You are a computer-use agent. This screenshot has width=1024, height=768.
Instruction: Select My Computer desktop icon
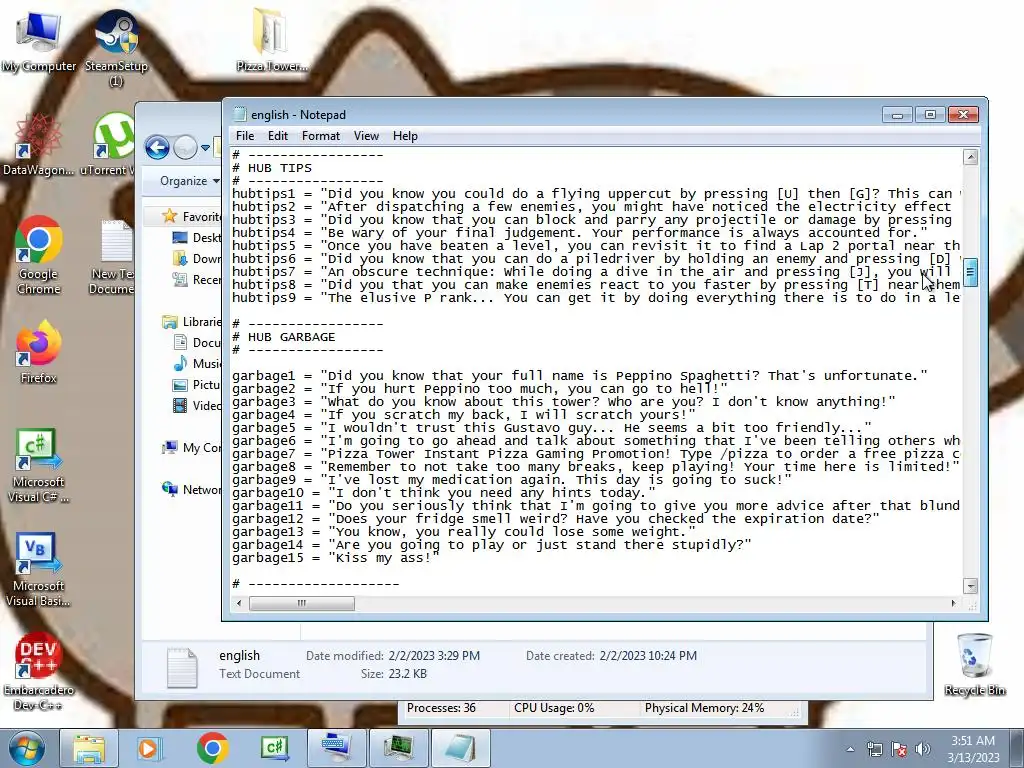click(x=39, y=42)
